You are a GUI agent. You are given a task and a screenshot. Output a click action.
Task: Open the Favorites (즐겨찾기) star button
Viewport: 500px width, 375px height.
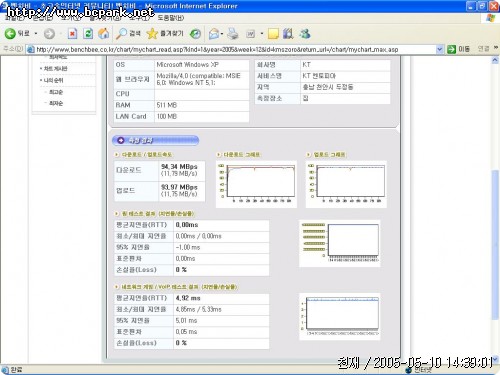pos(165,33)
